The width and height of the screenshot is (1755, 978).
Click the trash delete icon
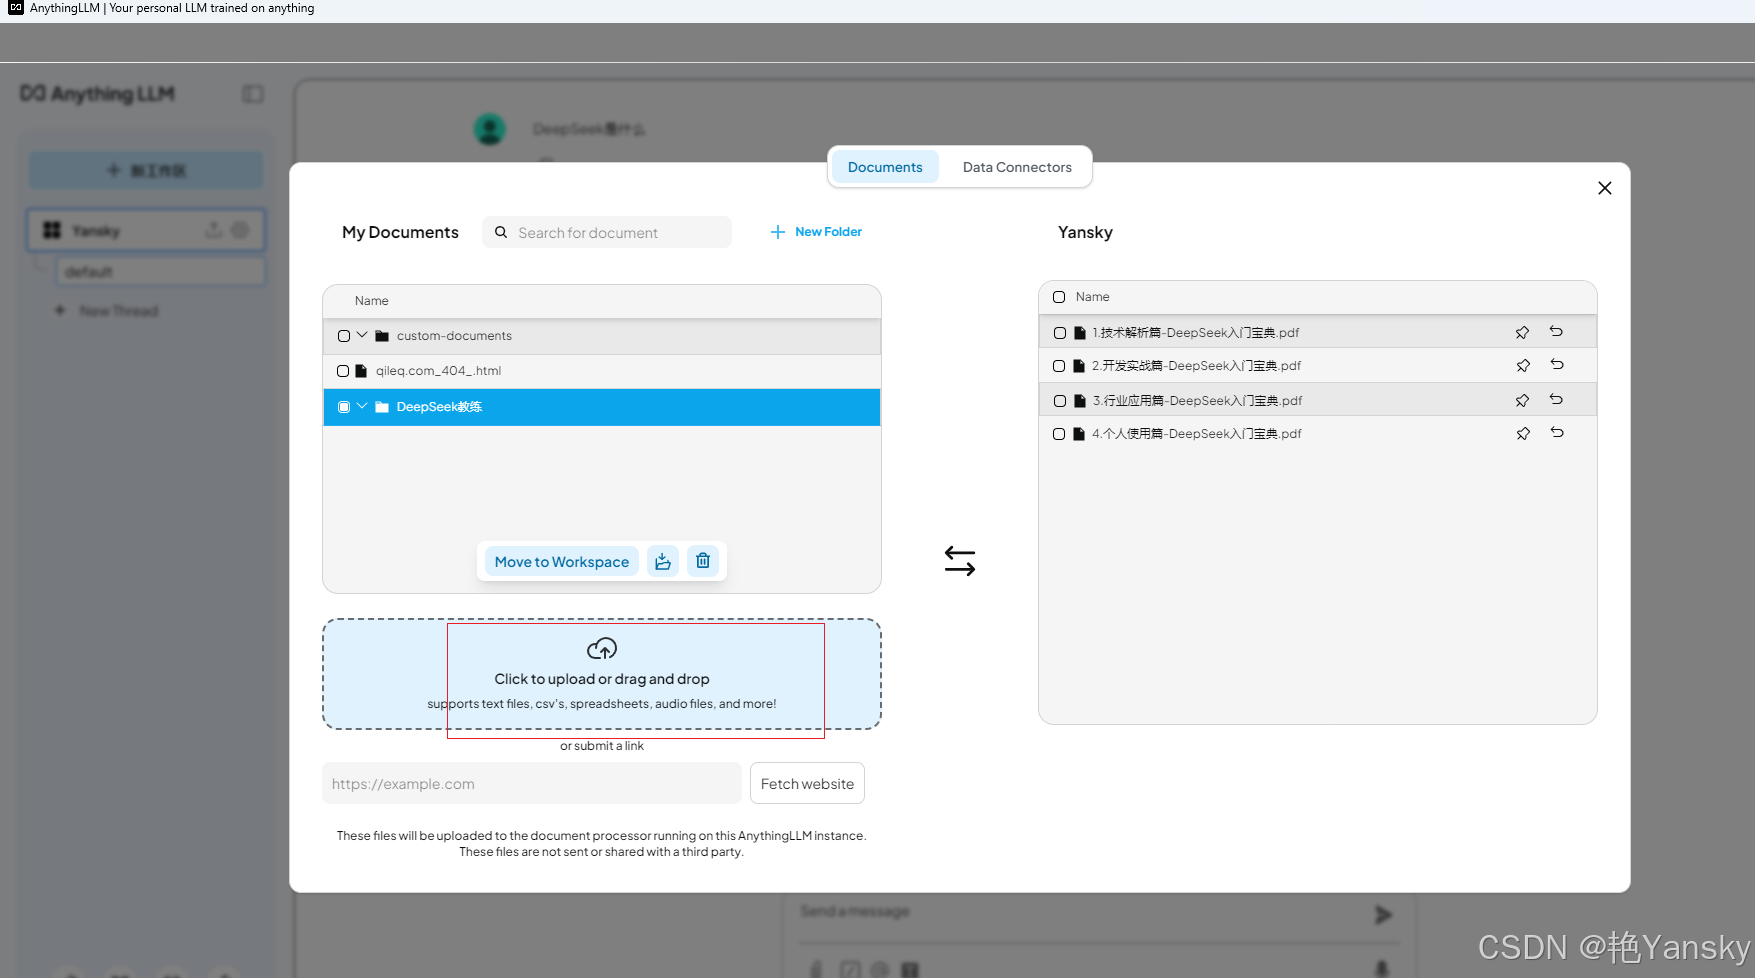703,561
